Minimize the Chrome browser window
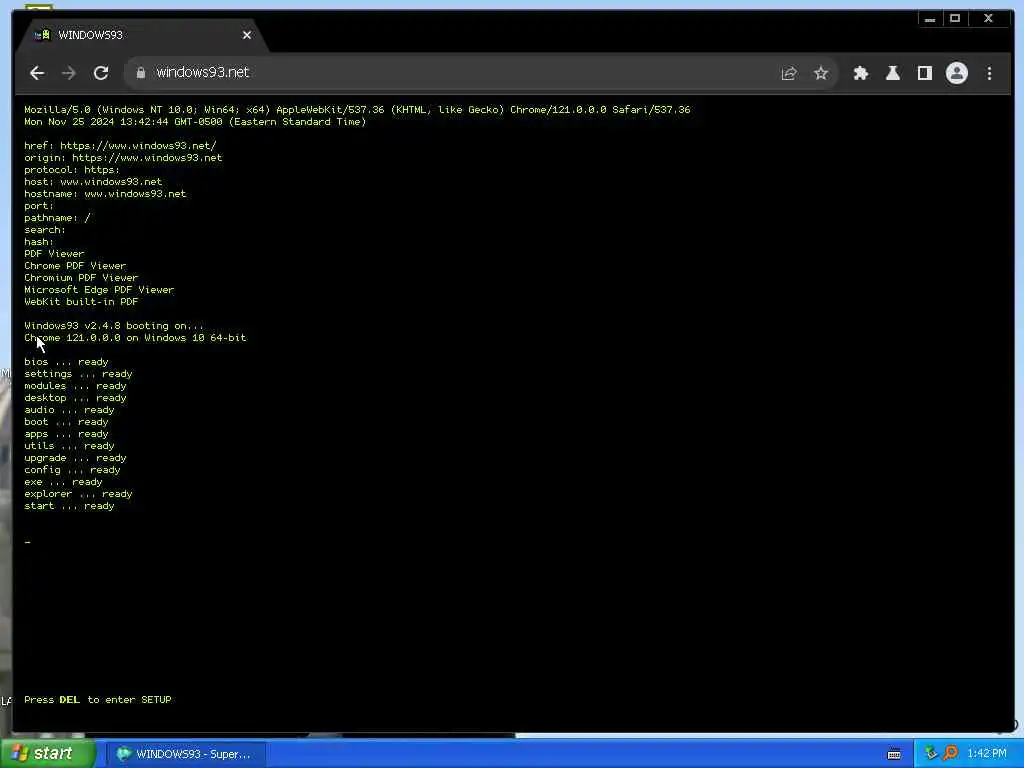Viewport: 1024px width, 768px height. point(930,19)
